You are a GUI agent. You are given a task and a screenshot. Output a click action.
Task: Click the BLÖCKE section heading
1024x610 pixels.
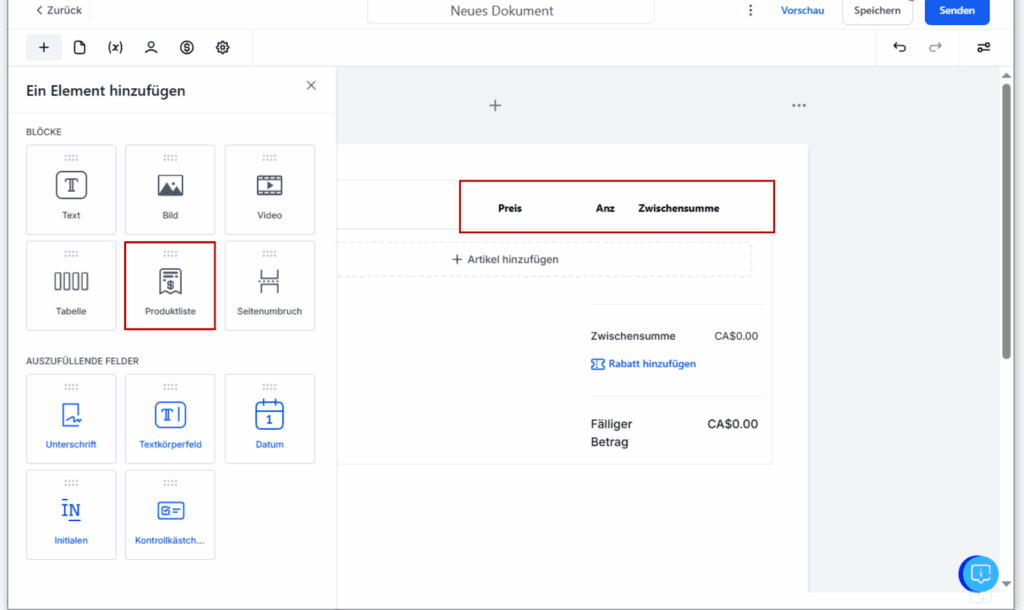click(x=44, y=132)
